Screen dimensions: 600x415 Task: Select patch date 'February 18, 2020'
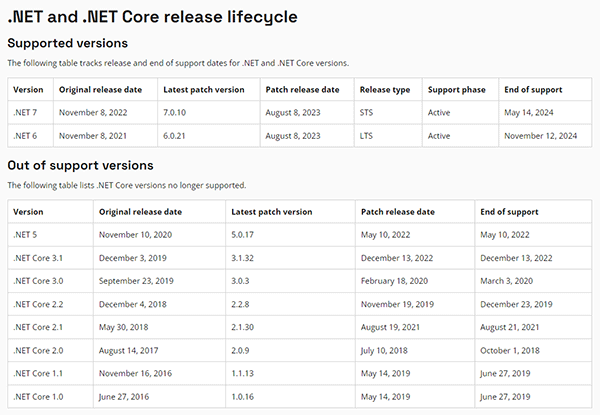coord(395,281)
